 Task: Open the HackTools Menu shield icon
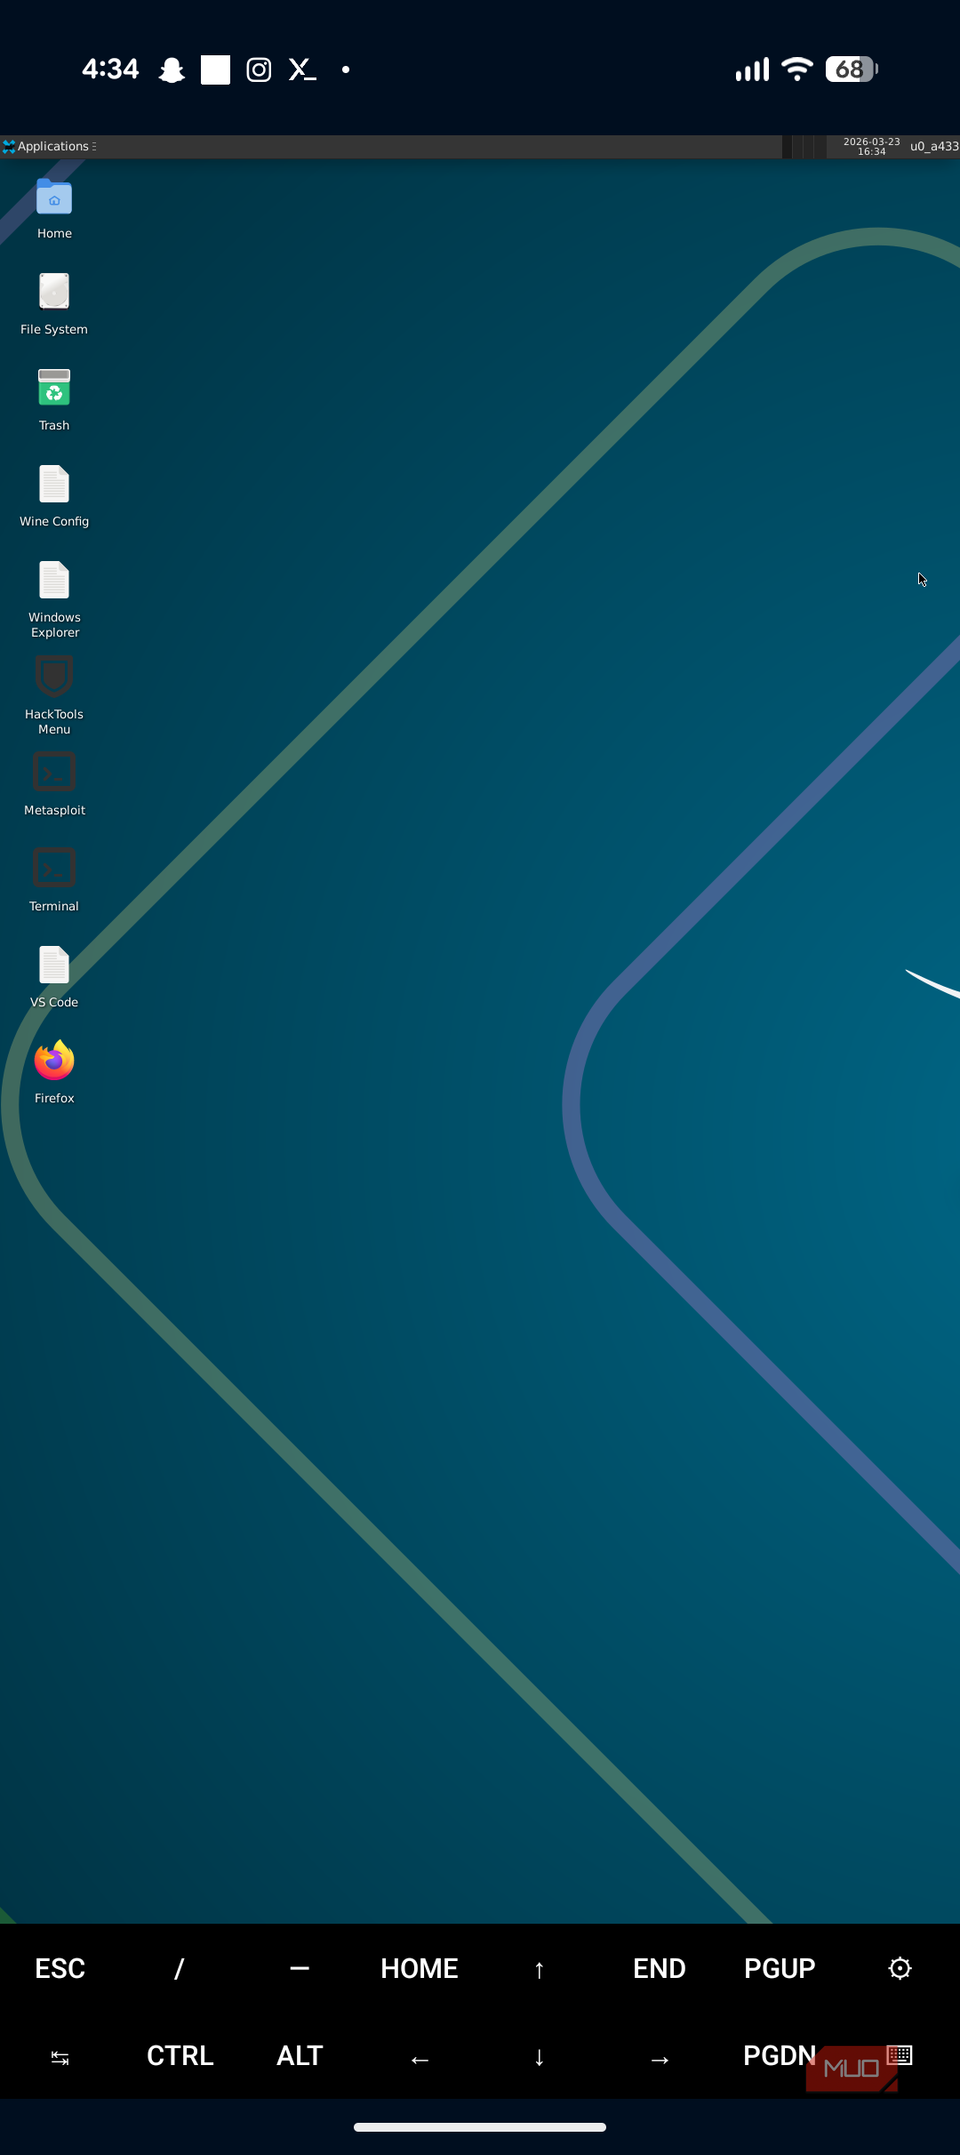click(54, 677)
